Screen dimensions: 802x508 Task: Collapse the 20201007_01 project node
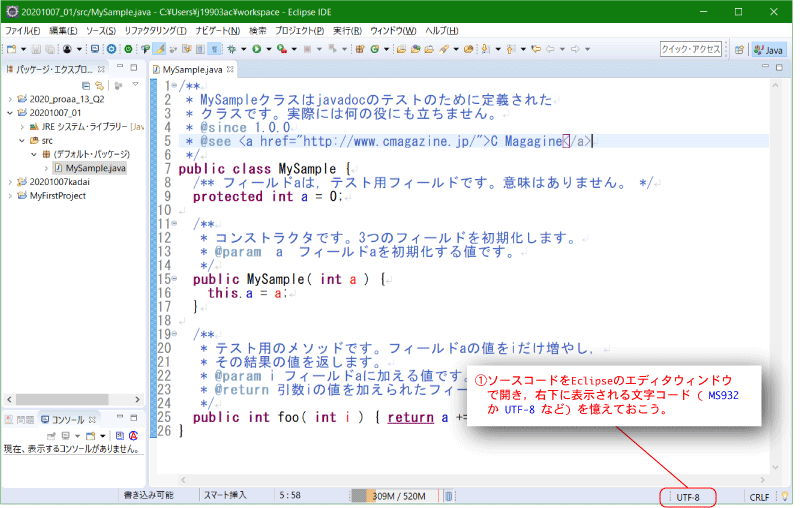click(x=10, y=113)
